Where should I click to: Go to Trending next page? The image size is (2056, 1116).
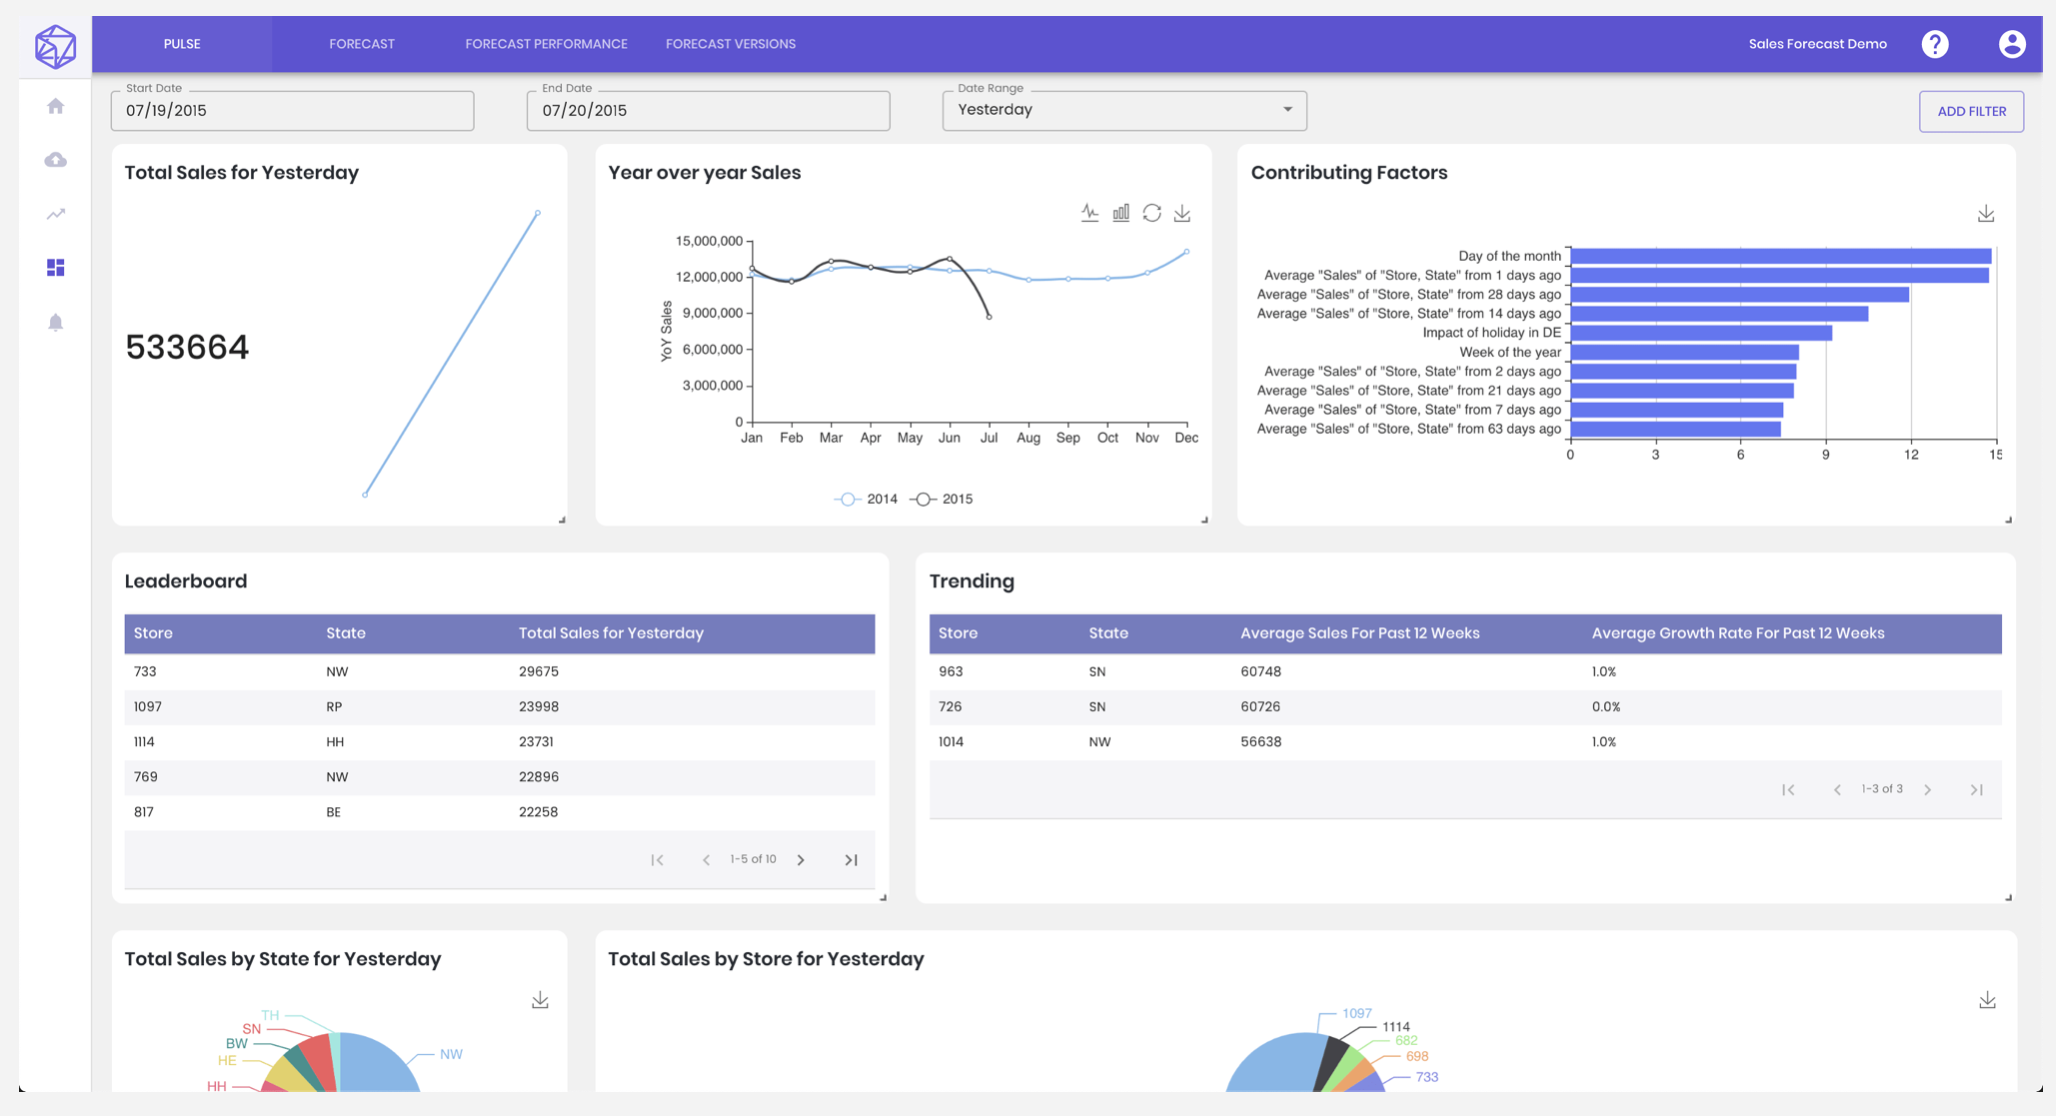1928,790
